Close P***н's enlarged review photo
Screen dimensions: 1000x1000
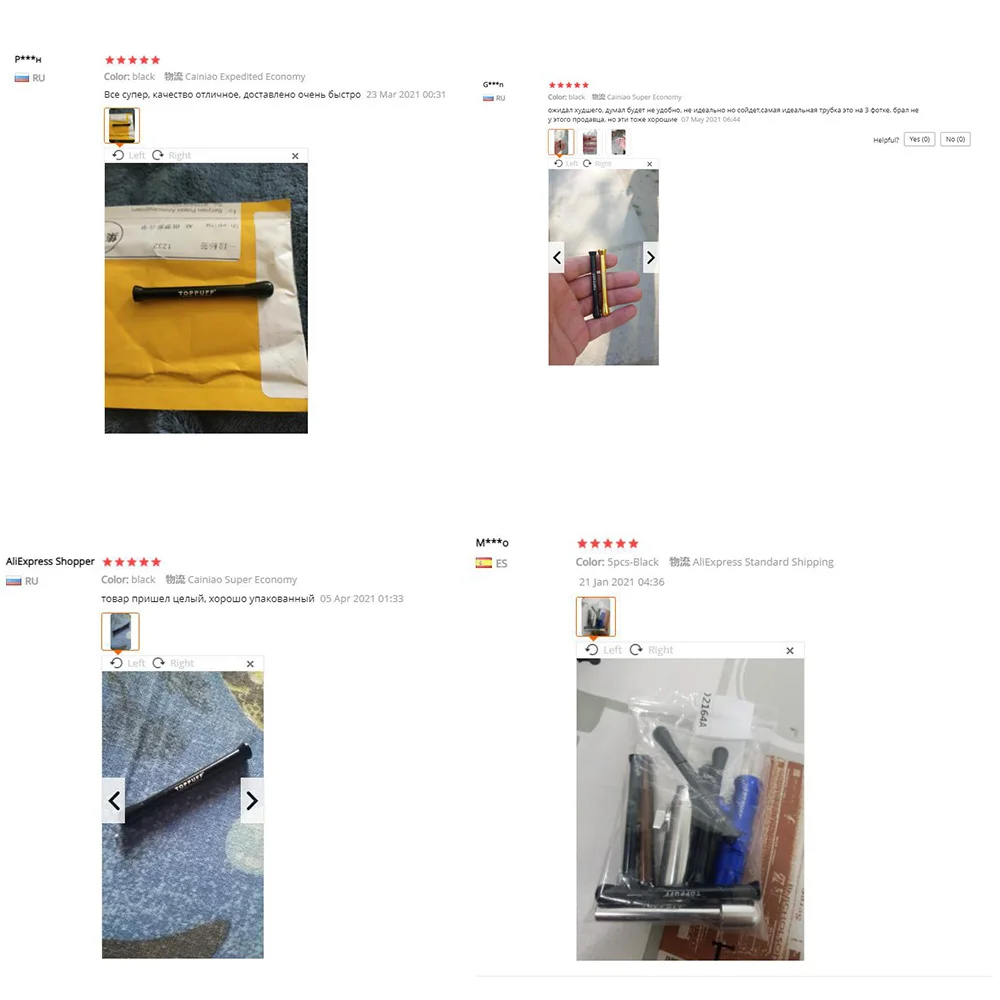coord(295,156)
